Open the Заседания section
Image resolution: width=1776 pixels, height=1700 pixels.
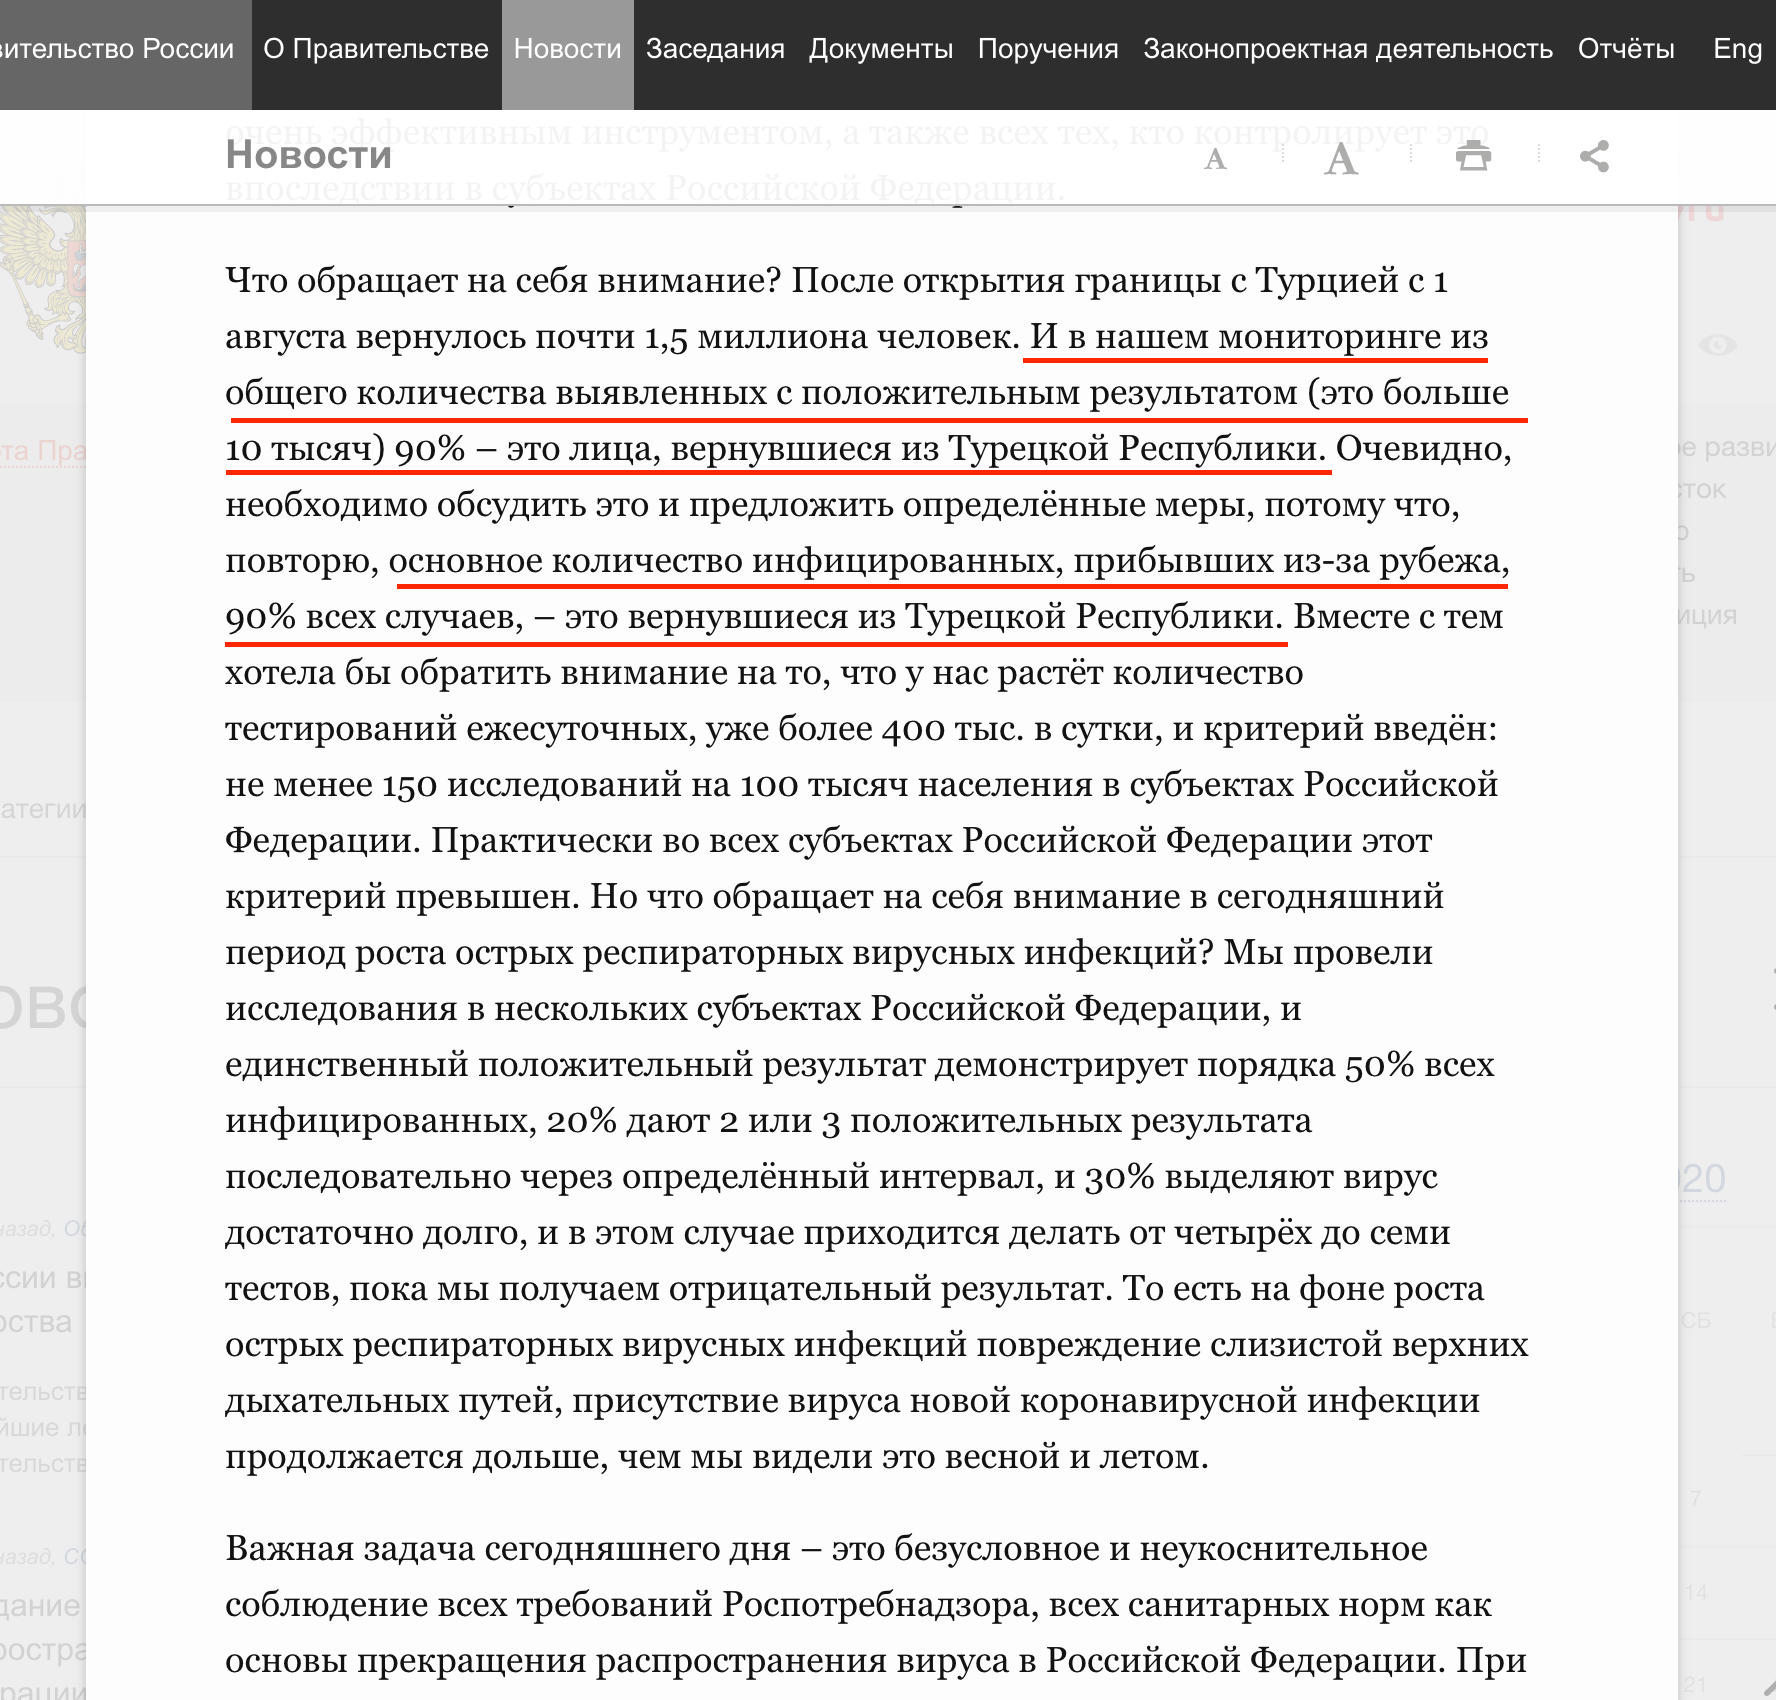tap(716, 47)
